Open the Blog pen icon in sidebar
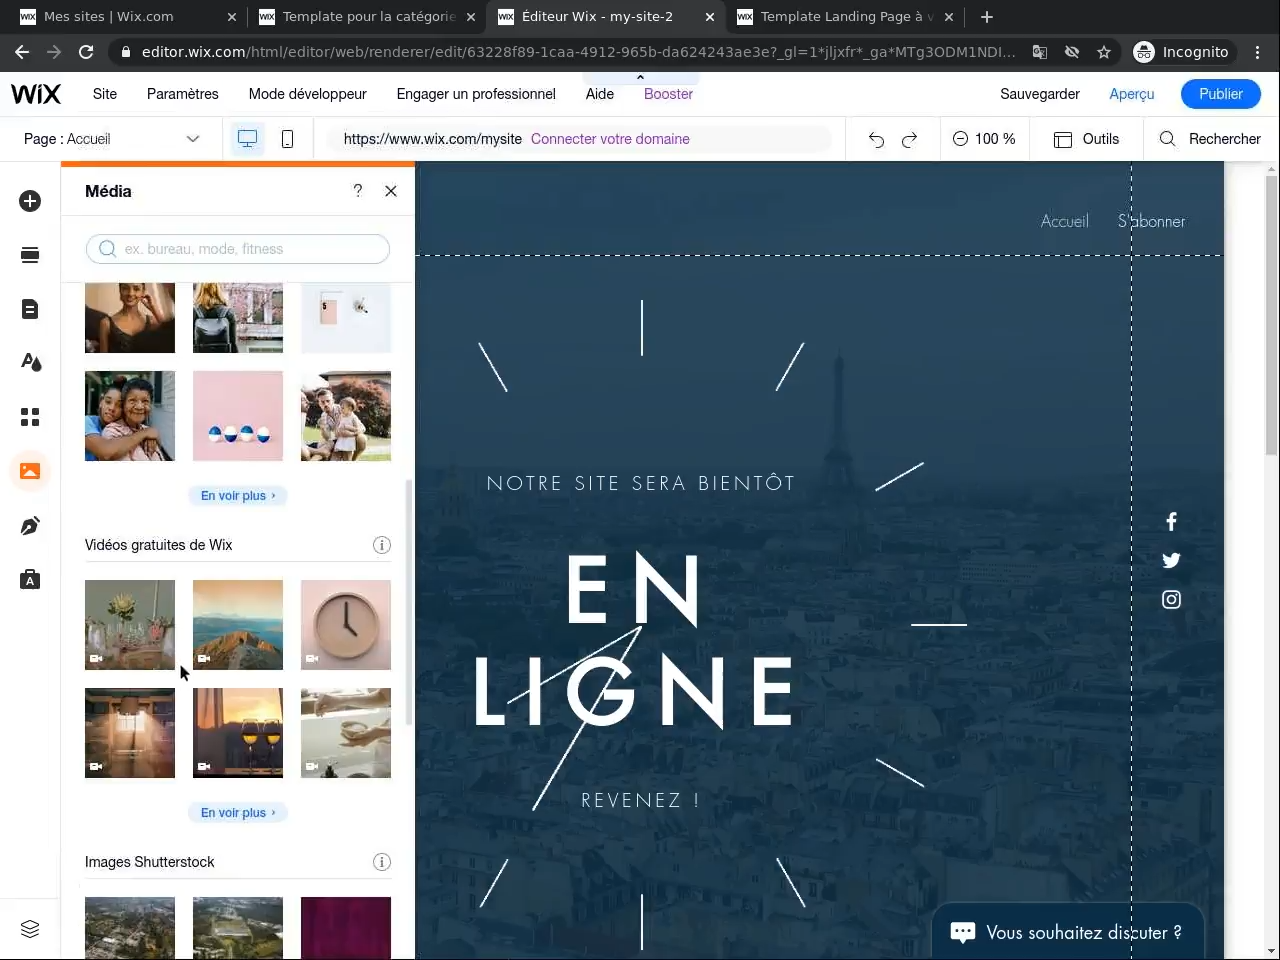The height and width of the screenshot is (960, 1280). point(30,525)
